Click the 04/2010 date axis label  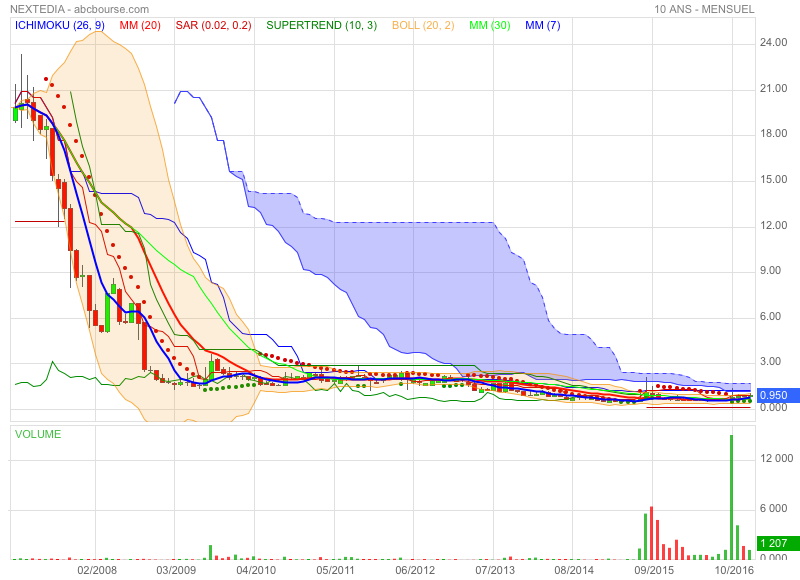click(256, 570)
